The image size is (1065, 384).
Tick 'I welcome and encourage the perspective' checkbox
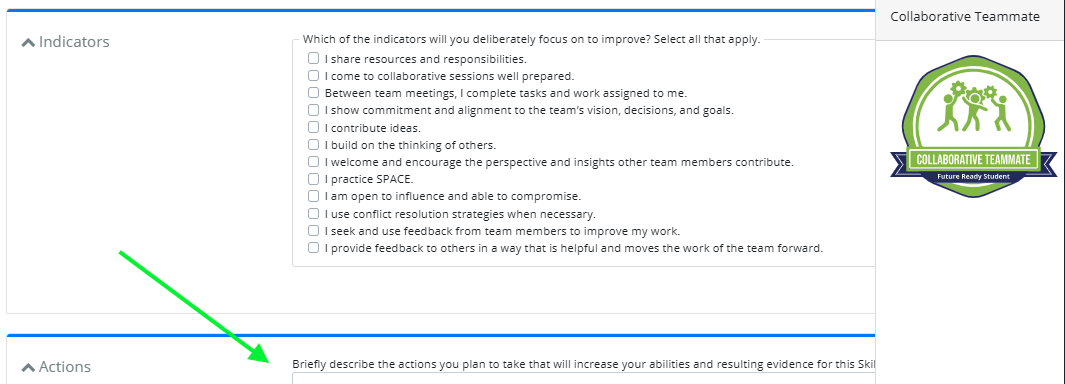313,162
